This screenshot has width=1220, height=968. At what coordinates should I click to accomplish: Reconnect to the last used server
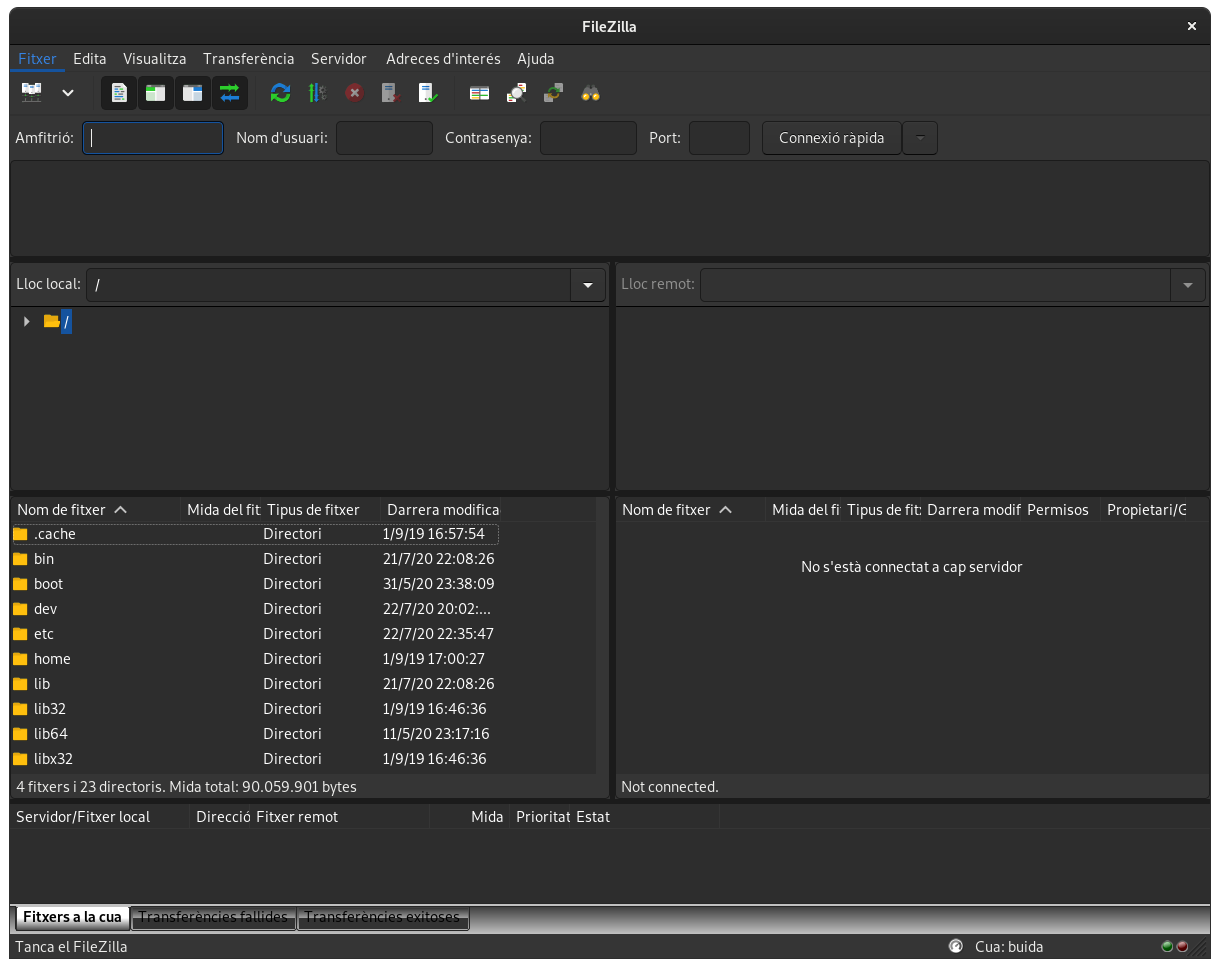pos(428,93)
